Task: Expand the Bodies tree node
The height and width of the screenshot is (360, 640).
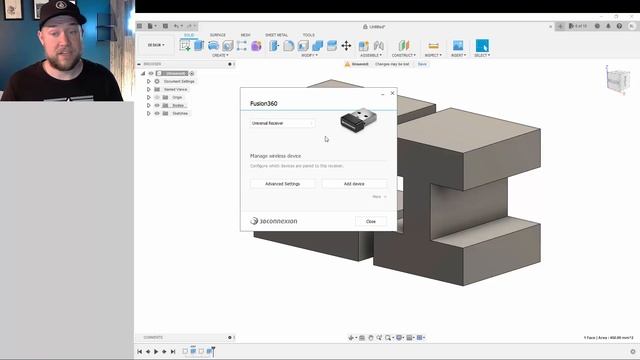Action: tap(149, 105)
